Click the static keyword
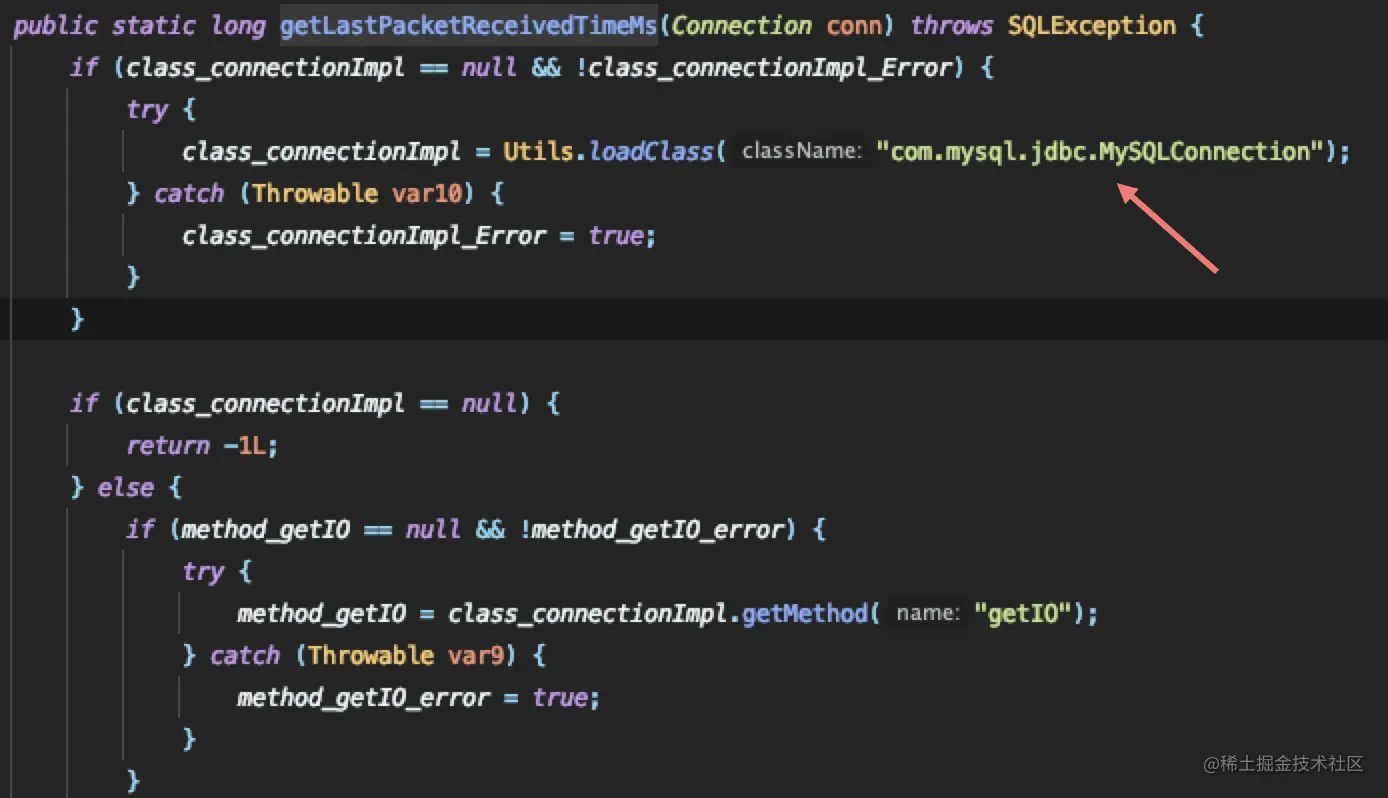Image resolution: width=1388 pixels, height=798 pixels. click(x=154, y=25)
